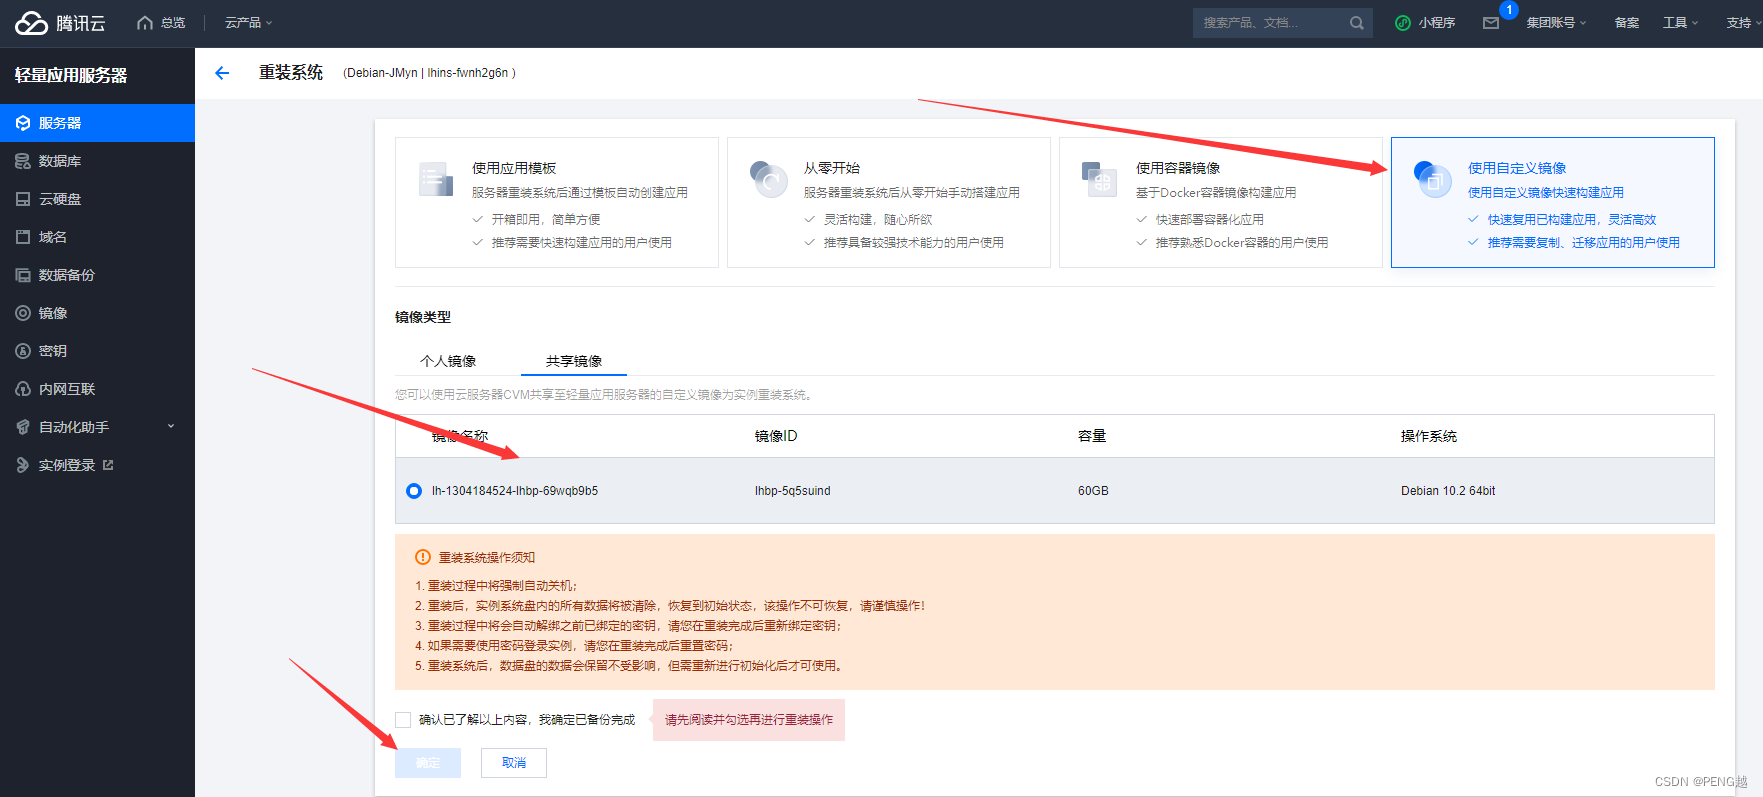Click the 镜像ID column header
1763x797 pixels.
(776, 436)
